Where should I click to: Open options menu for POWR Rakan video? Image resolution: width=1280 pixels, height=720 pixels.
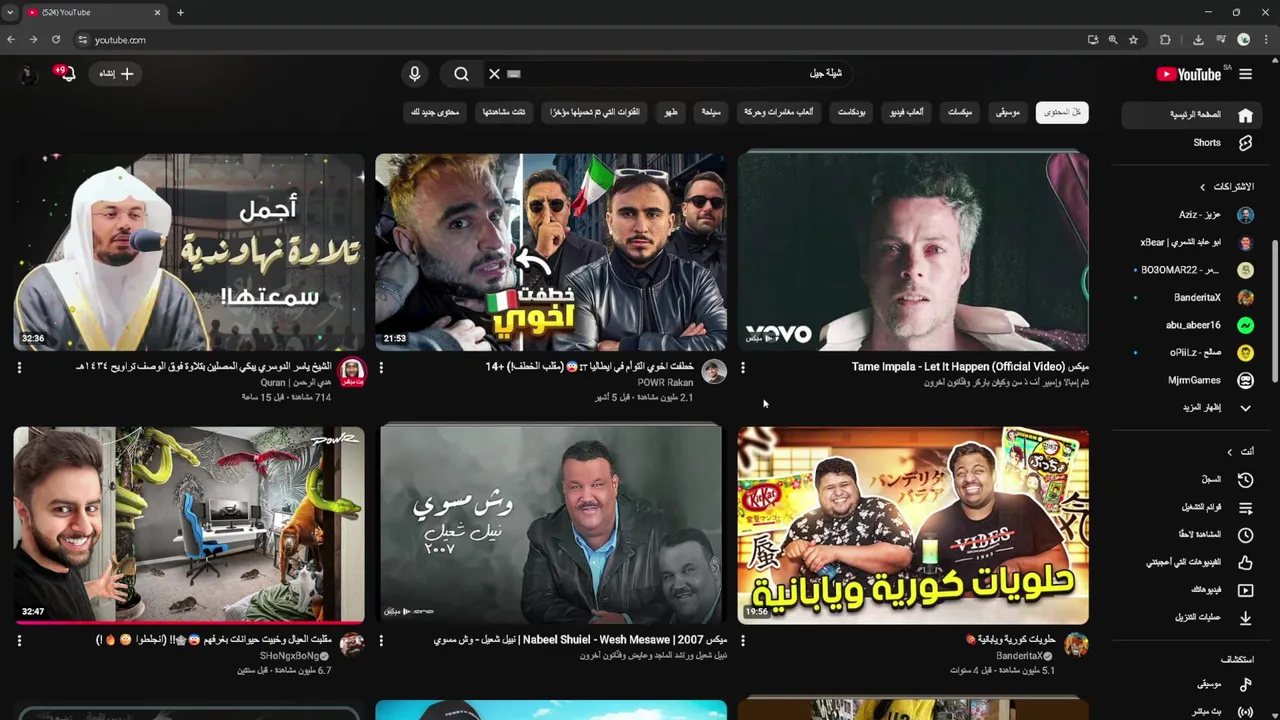point(381,368)
